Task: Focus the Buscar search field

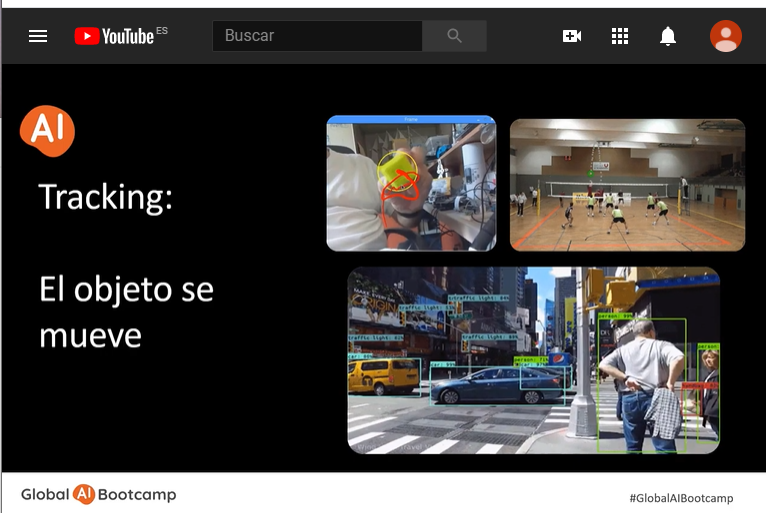Action: click(x=318, y=36)
